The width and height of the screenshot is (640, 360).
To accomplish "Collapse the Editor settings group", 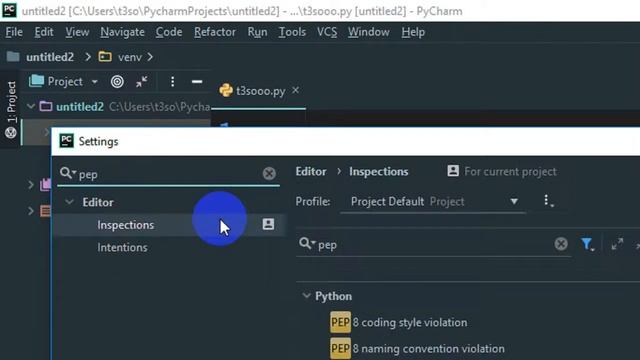I will click(69, 202).
